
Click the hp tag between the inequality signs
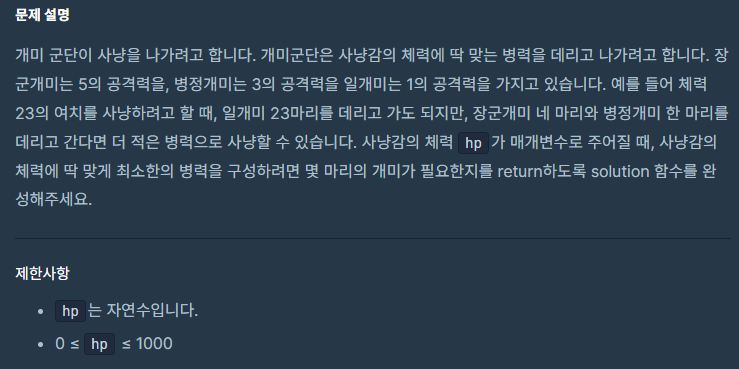point(99,344)
